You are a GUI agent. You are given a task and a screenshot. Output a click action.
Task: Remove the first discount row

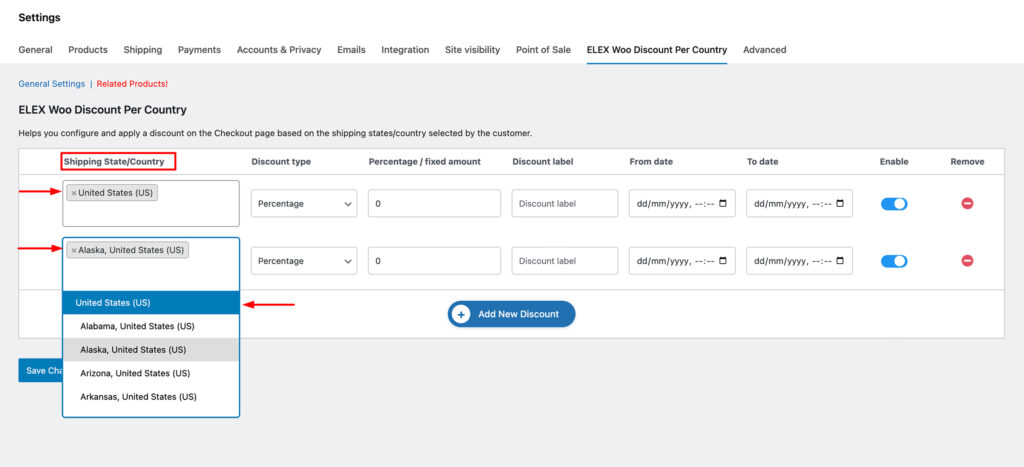coord(967,204)
